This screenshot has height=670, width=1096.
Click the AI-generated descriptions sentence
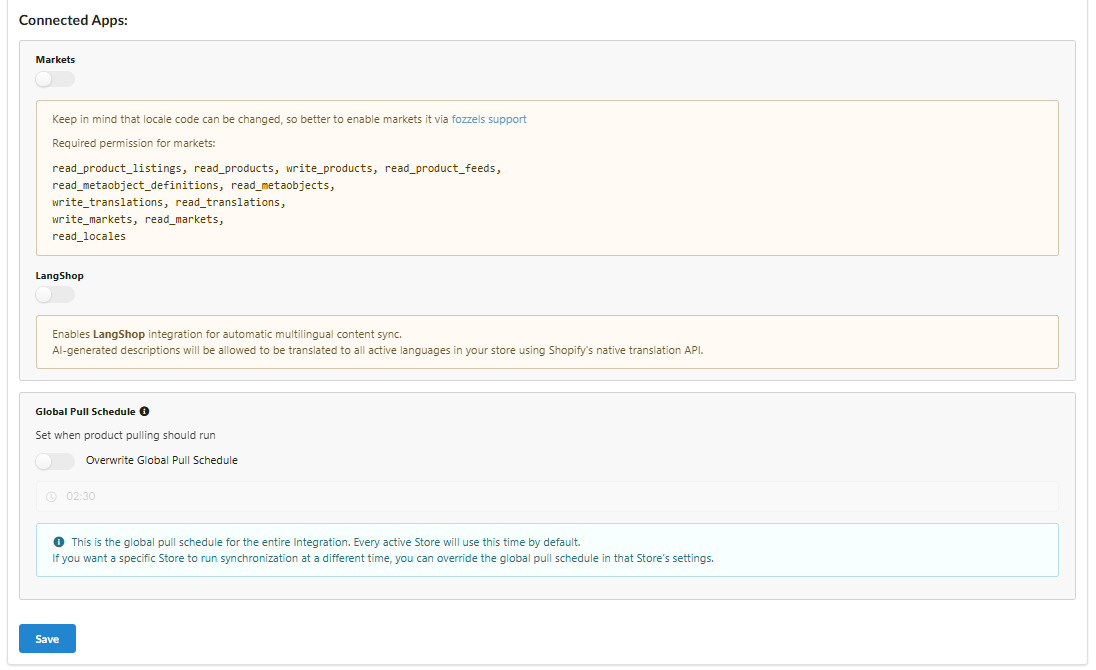[x=378, y=350]
